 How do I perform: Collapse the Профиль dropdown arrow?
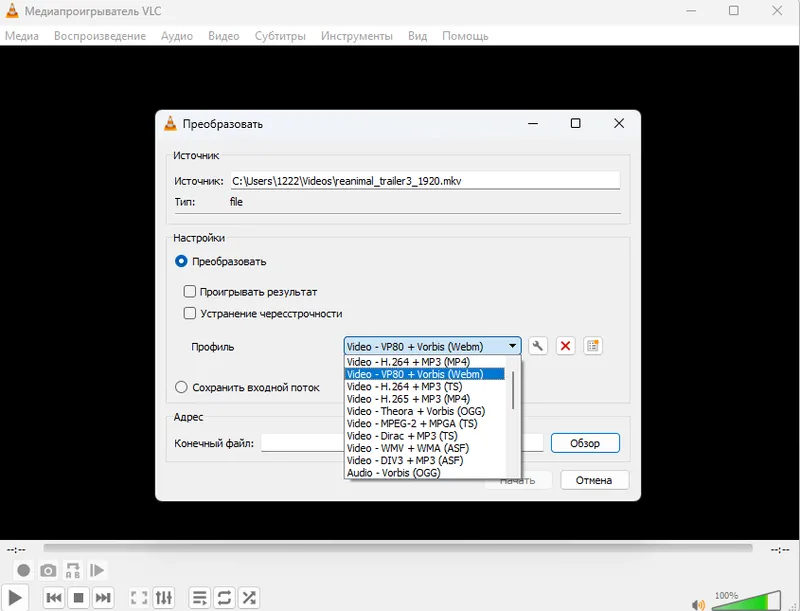click(512, 346)
